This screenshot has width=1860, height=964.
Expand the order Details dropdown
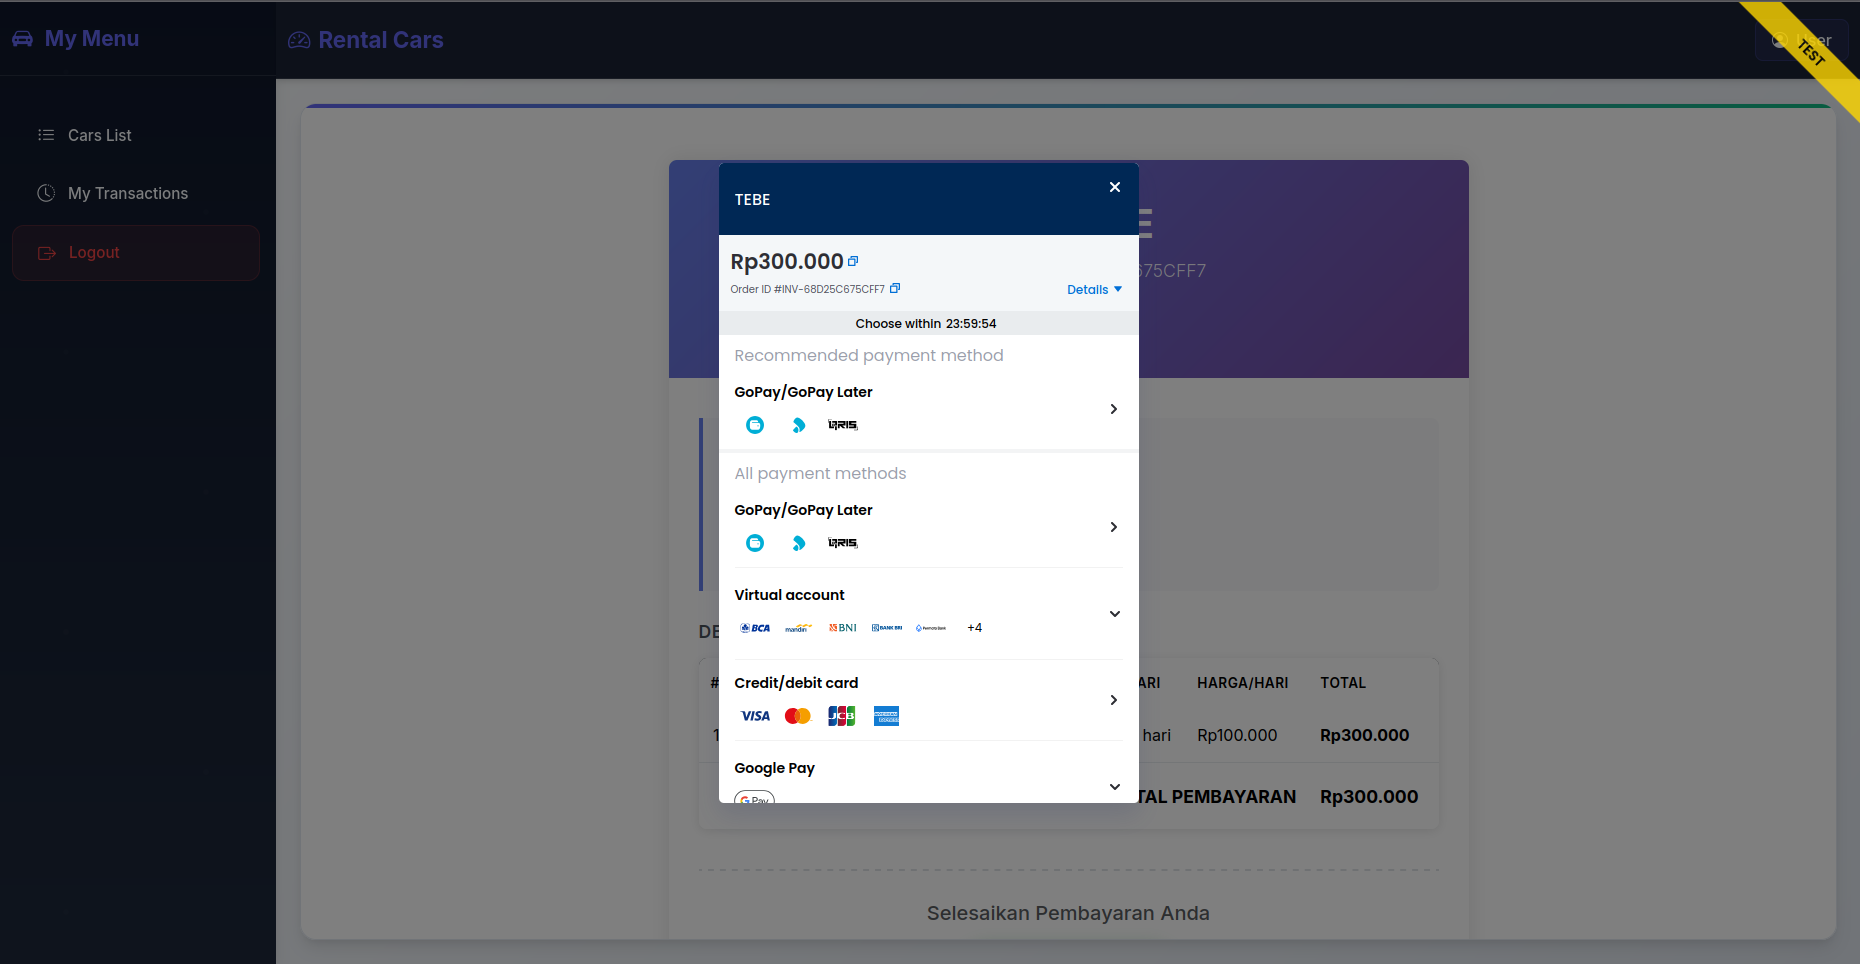coord(1094,290)
